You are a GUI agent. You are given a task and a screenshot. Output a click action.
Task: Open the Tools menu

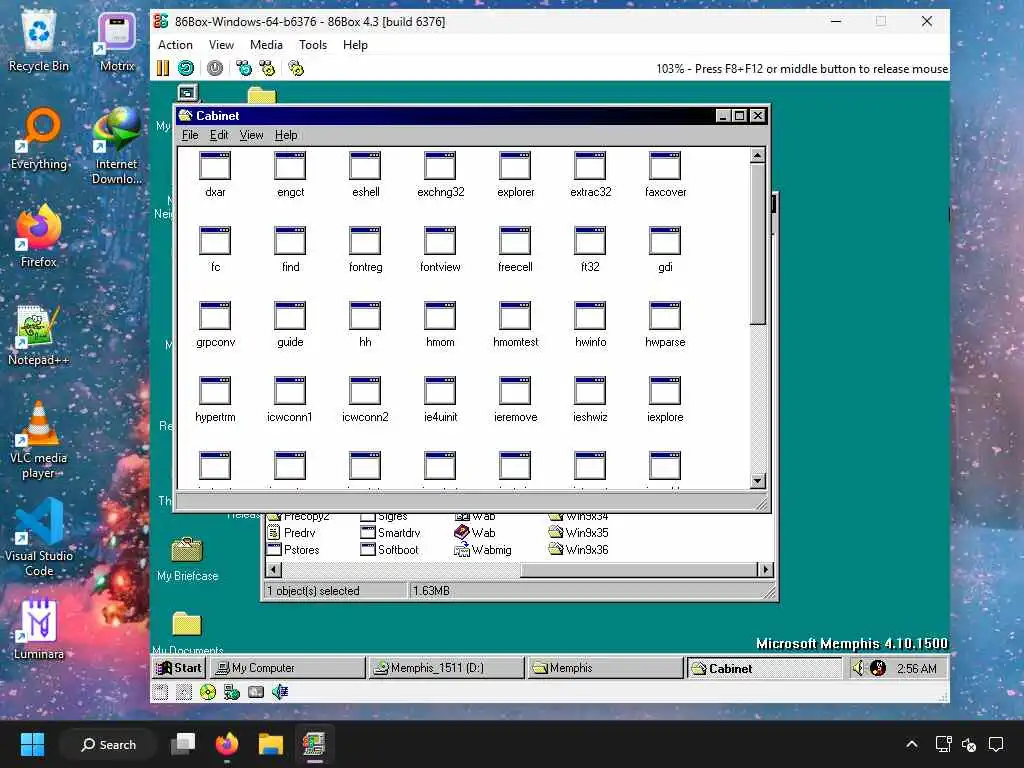coord(313,45)
